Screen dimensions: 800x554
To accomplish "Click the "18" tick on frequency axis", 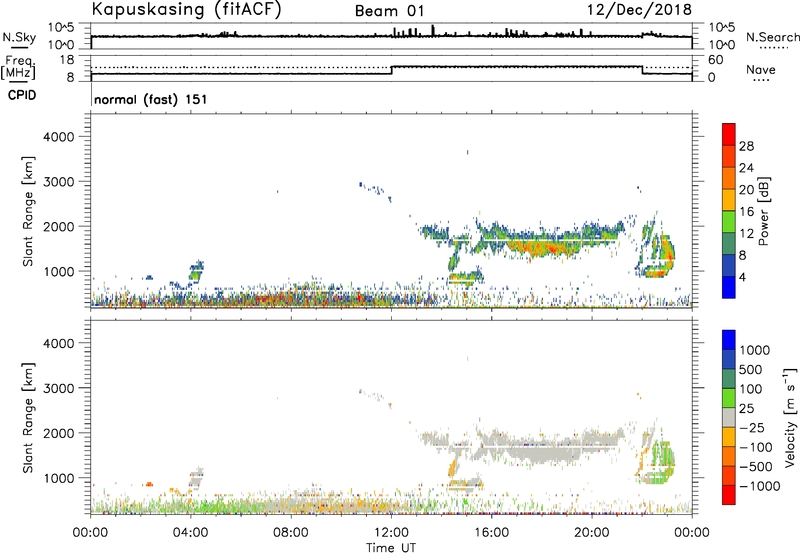I will pyautogui.click(x=67, y=60).
